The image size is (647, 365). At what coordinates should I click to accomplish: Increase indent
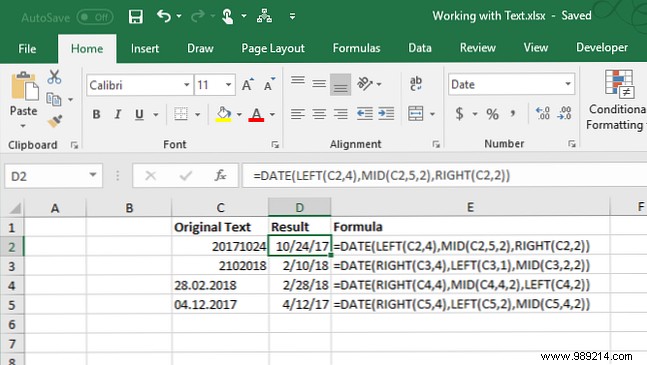[386, 114]
